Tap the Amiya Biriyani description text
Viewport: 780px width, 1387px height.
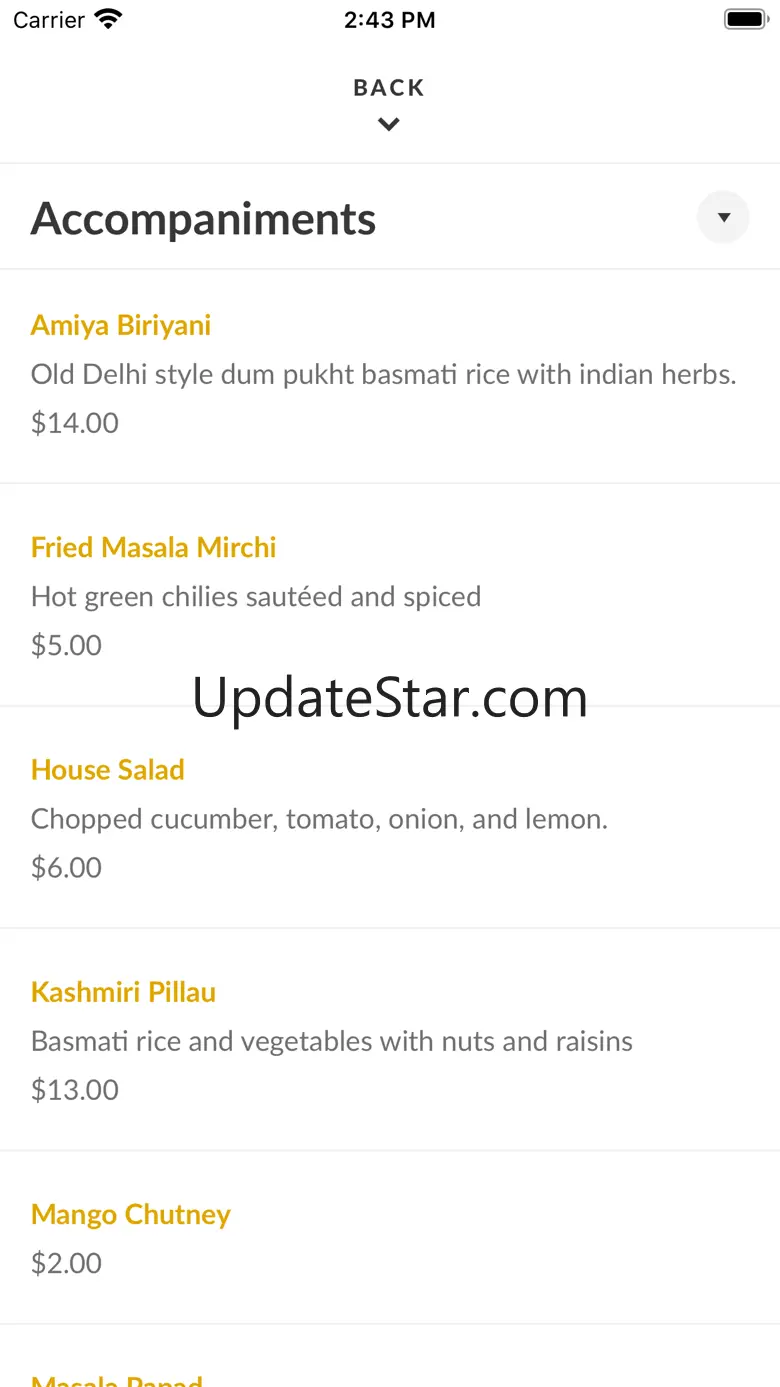coord(383,374)
